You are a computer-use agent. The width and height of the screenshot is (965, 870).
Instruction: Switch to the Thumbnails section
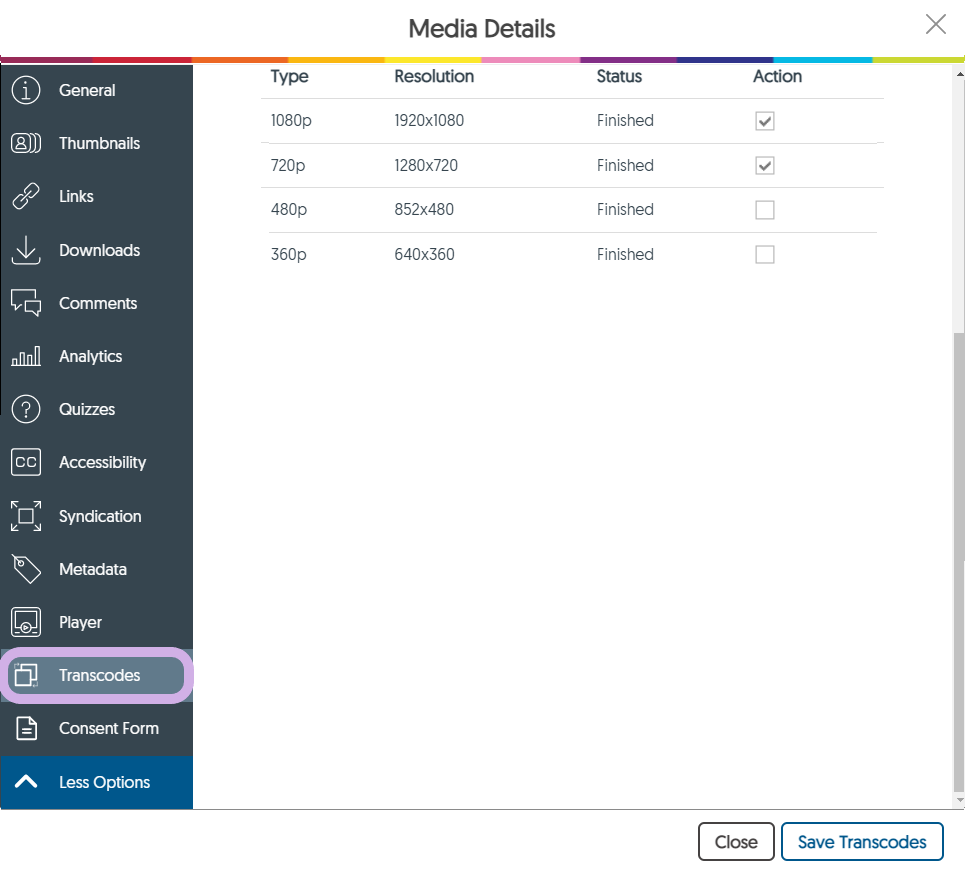[x=99, y=143]
